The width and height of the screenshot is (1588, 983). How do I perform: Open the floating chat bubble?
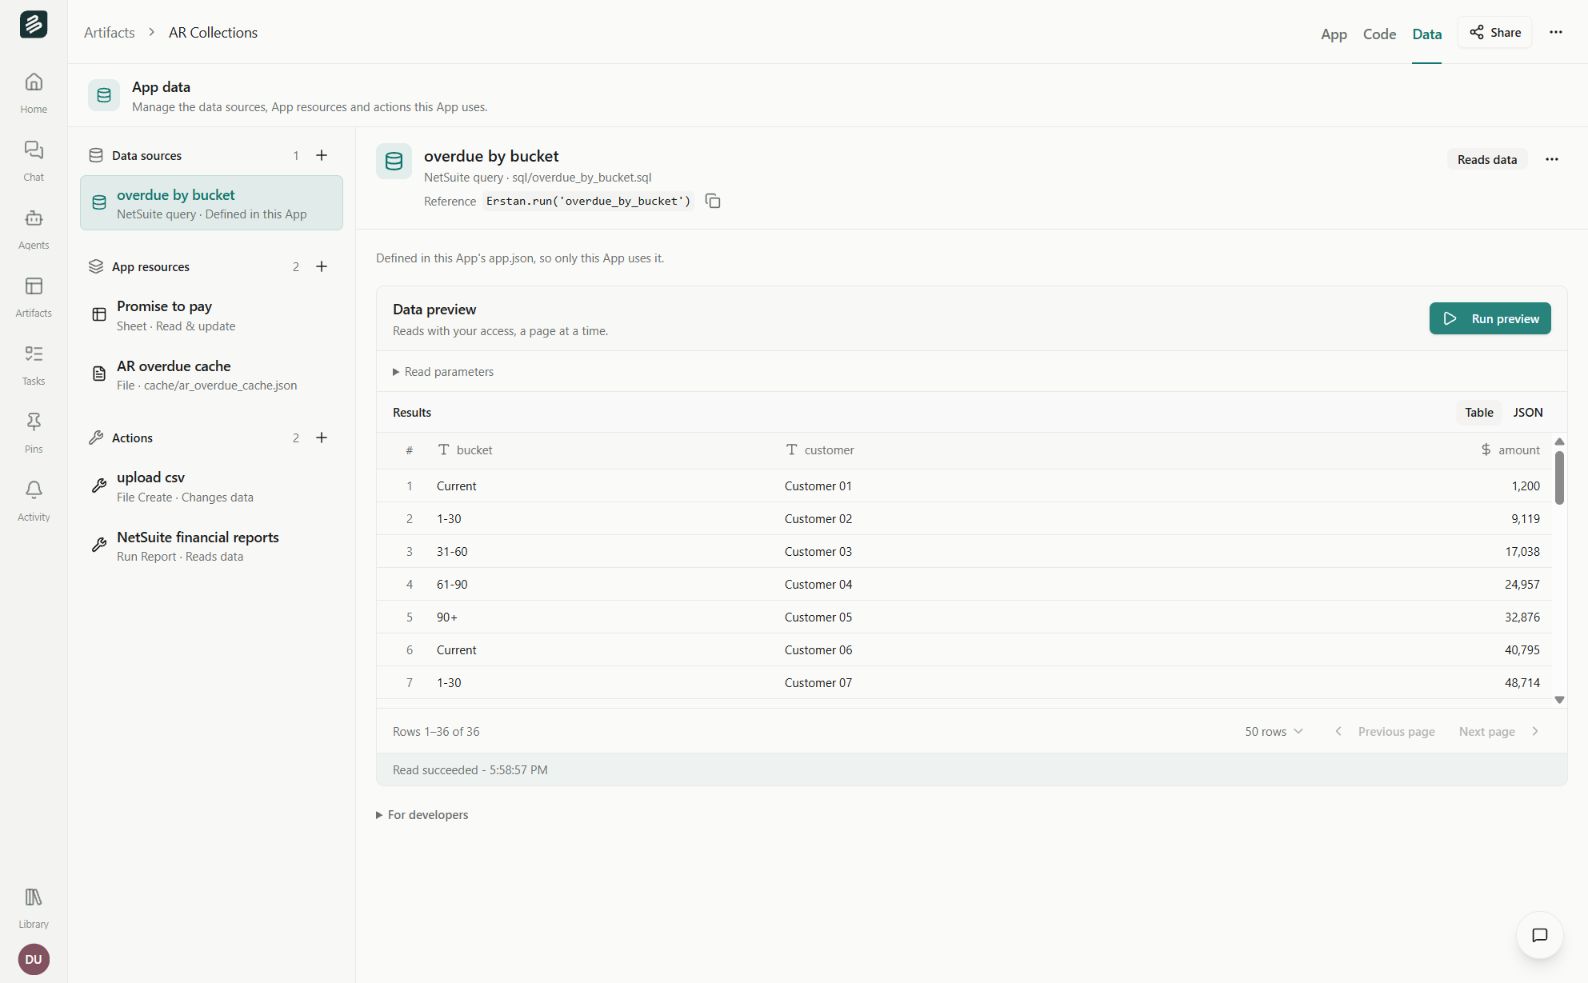click(1540, 935)
